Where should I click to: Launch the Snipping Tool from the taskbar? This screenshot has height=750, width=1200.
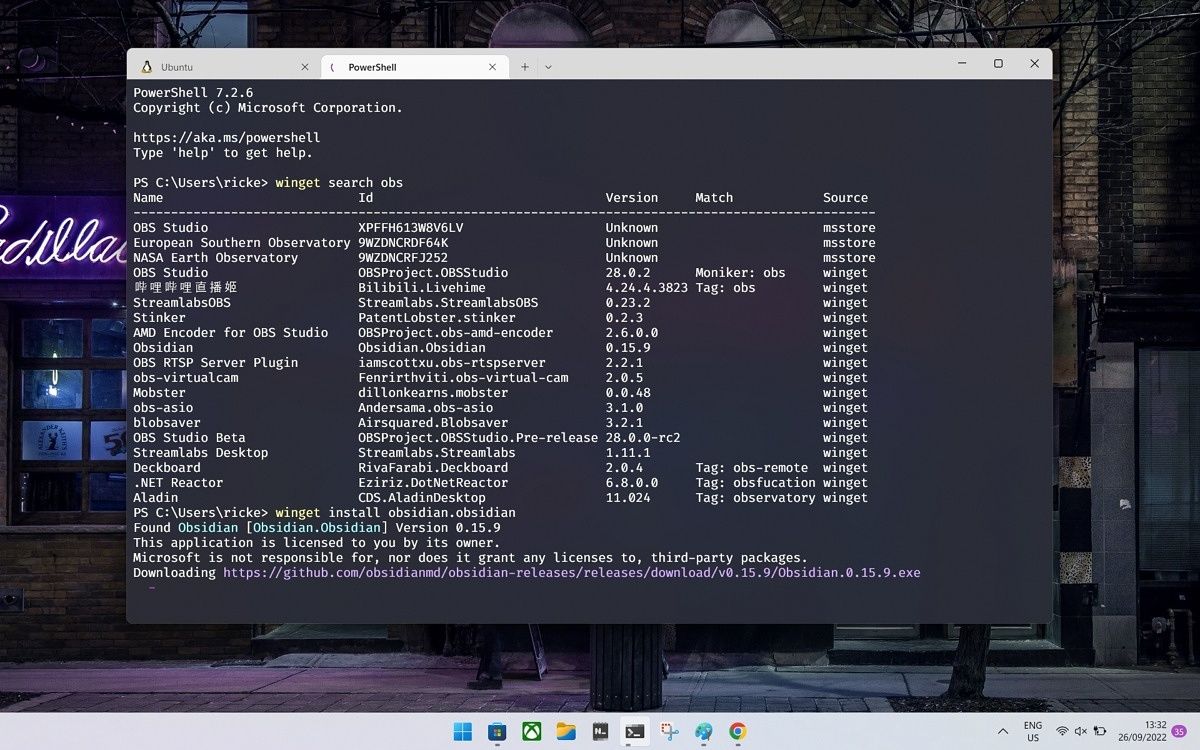pos(668,732)
